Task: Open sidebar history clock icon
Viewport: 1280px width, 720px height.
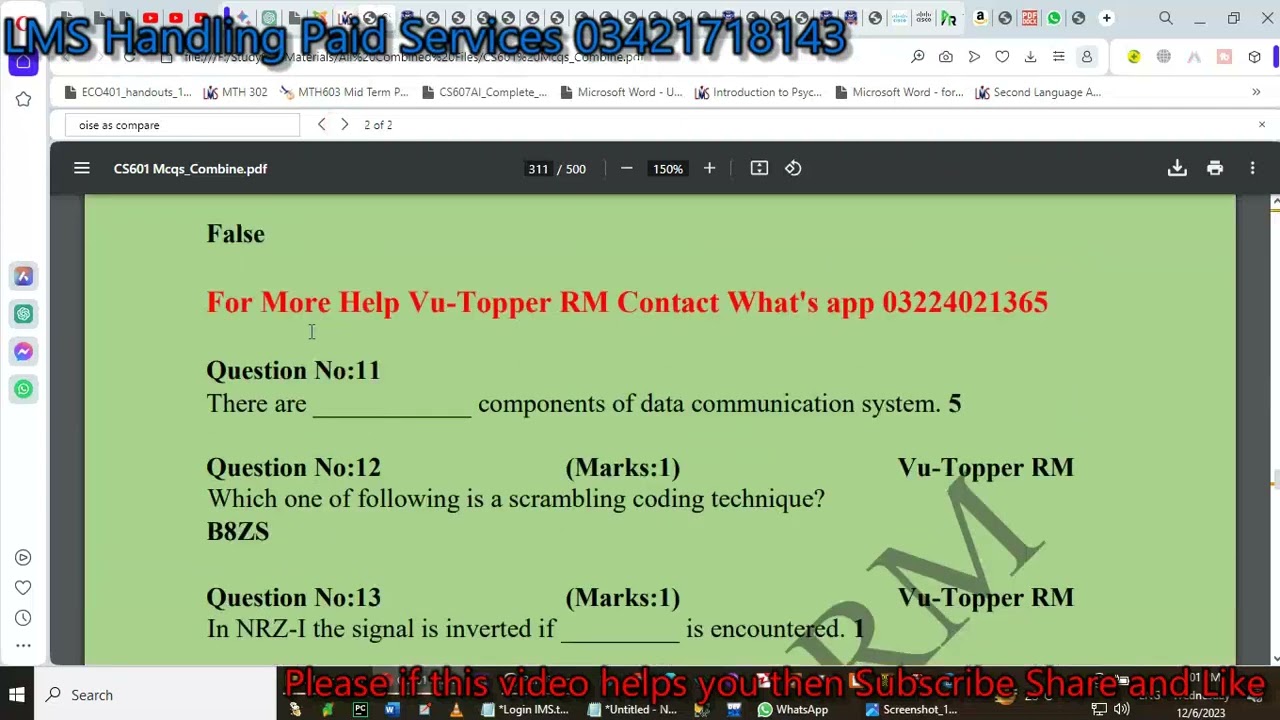Action: (x=23, y=618)
